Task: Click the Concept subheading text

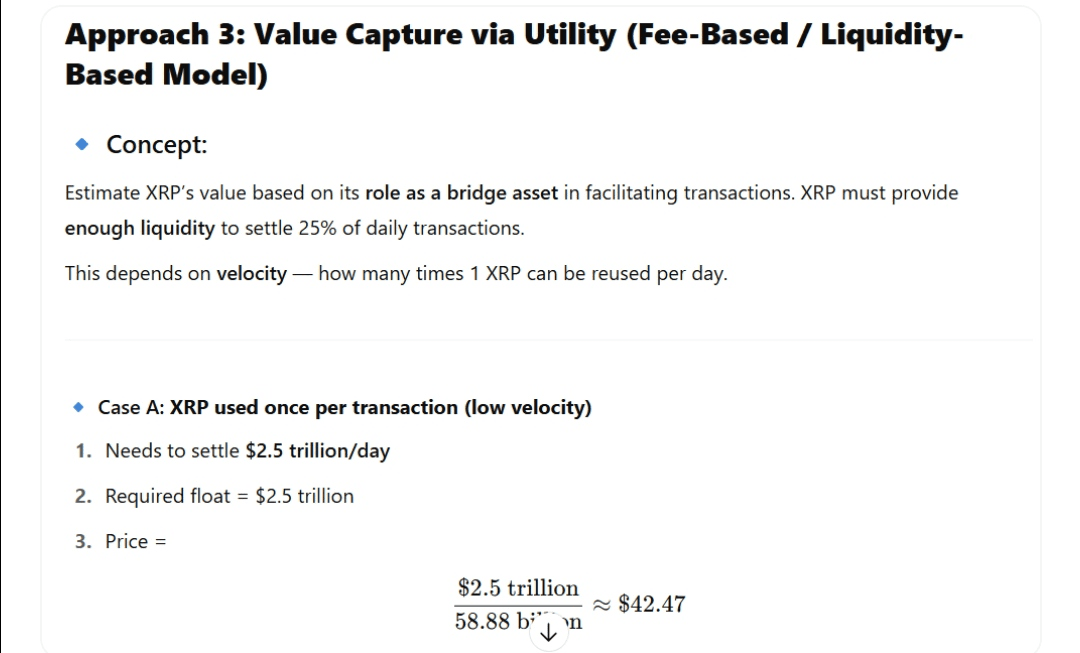Action: pos(156,145)
